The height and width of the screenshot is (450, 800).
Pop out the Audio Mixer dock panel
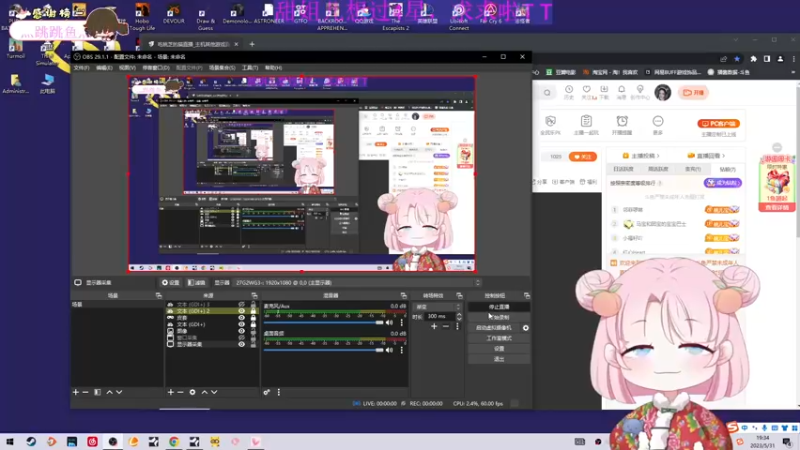(x=404, y=295)
